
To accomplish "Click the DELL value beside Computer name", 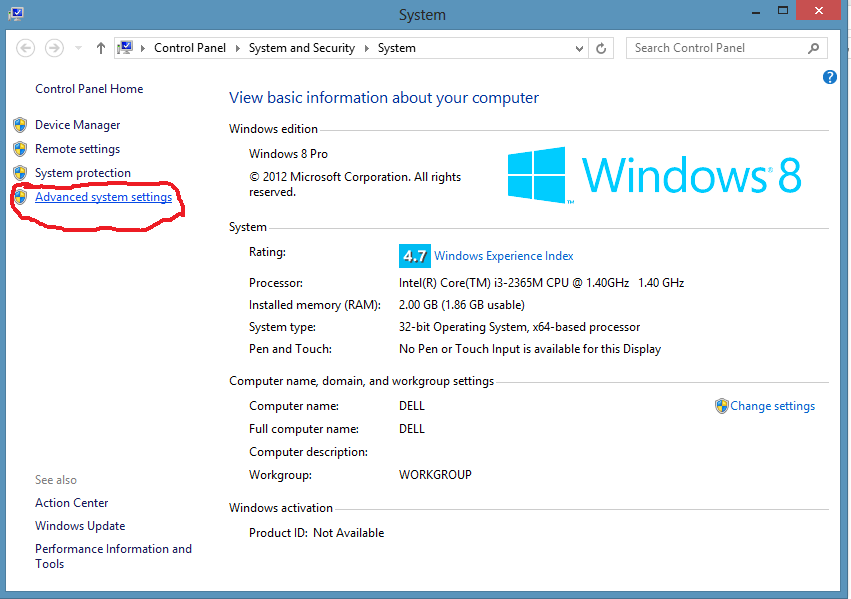I will click(x=412, y=406).
